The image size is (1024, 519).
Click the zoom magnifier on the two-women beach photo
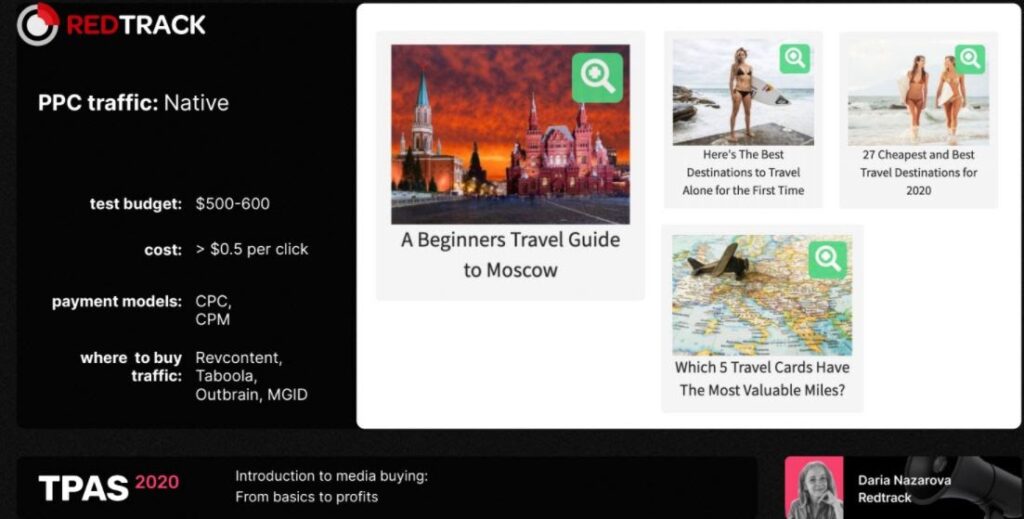point(969,58)
